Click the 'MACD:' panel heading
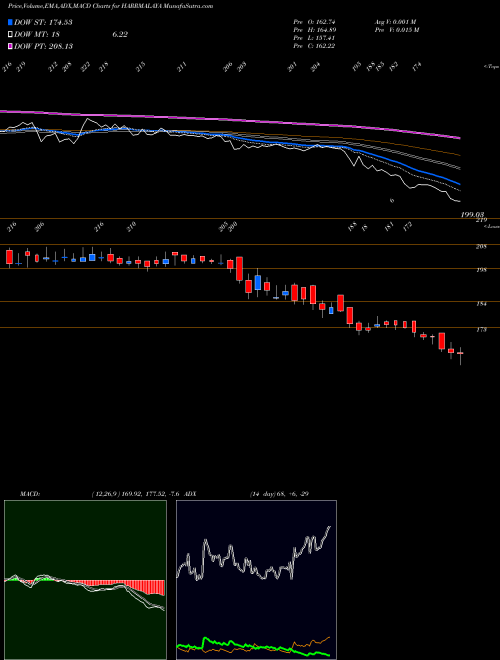The width and height of the screenshot is (500, 660). coord(30,494)
